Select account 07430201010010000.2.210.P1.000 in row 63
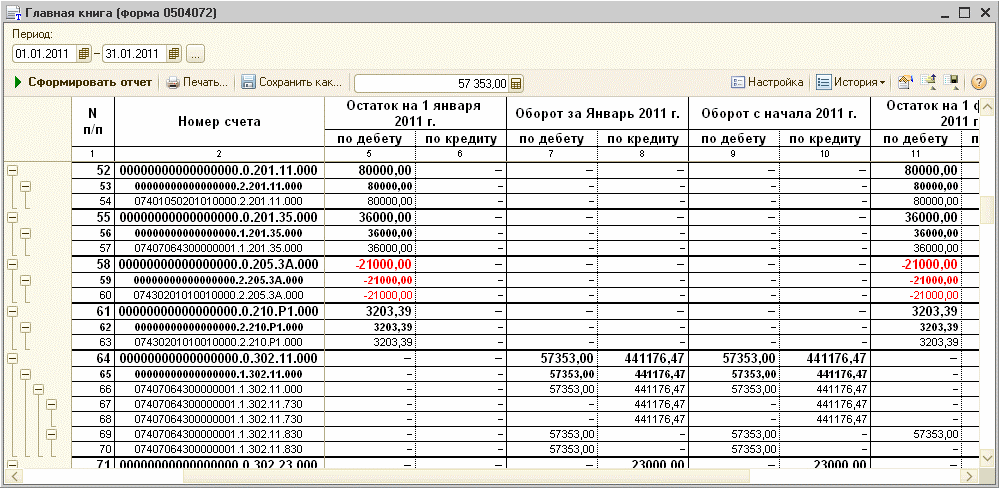The image size is (999, 488). click(x=217, y=342)
